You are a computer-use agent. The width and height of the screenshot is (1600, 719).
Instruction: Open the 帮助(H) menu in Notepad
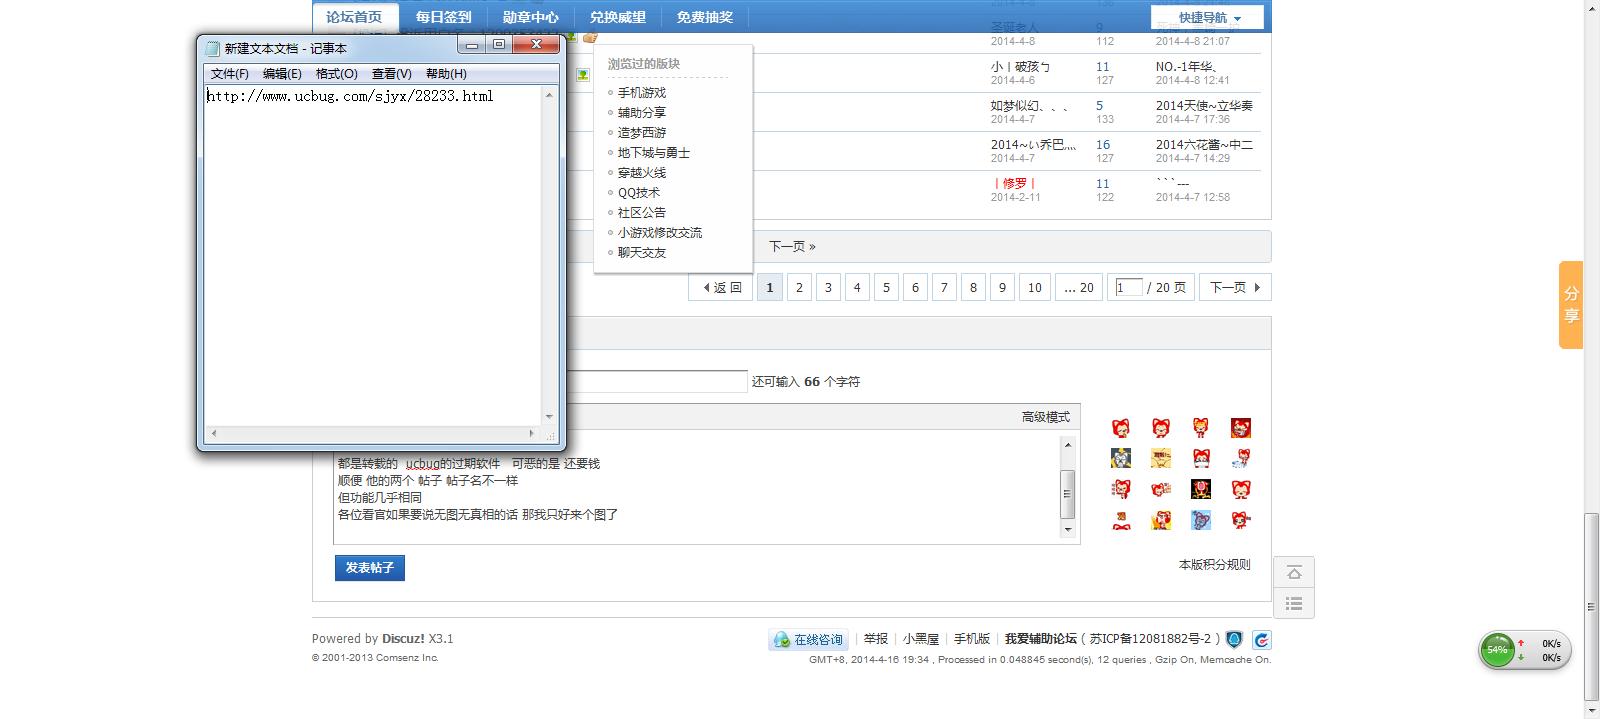tap(446, 74)
